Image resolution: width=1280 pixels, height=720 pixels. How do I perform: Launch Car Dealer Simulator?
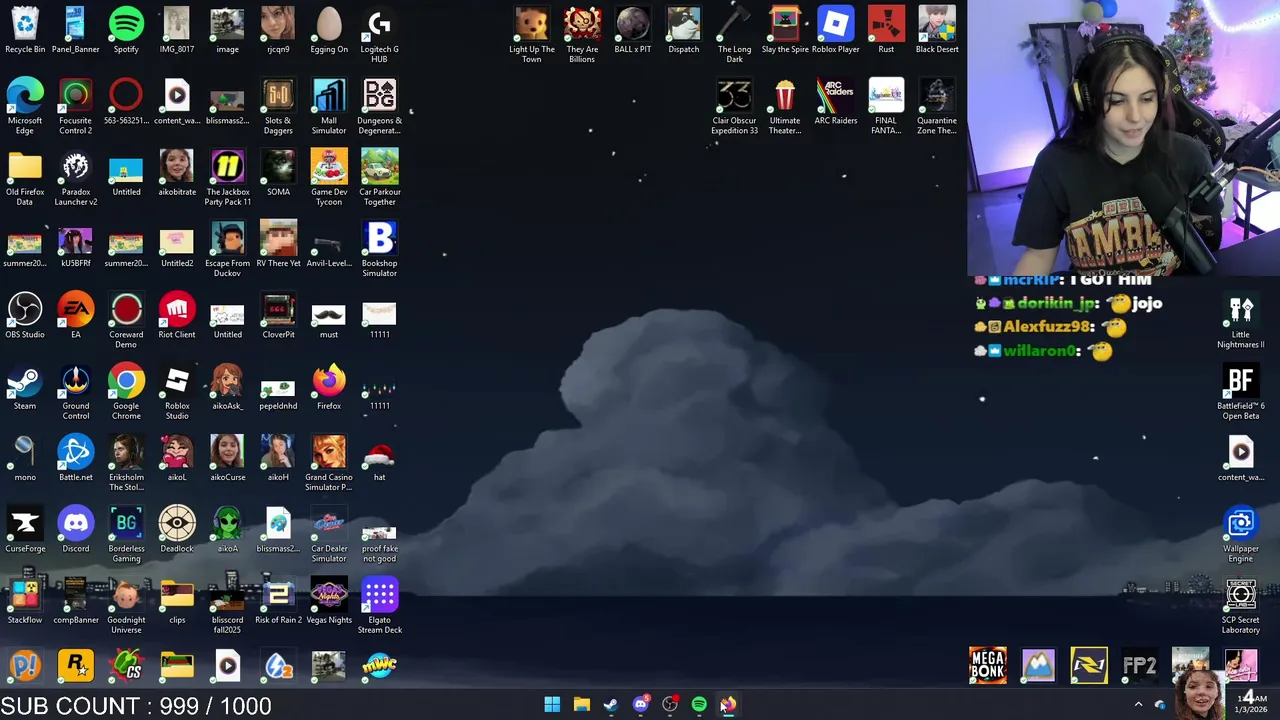tap(329, 535)
